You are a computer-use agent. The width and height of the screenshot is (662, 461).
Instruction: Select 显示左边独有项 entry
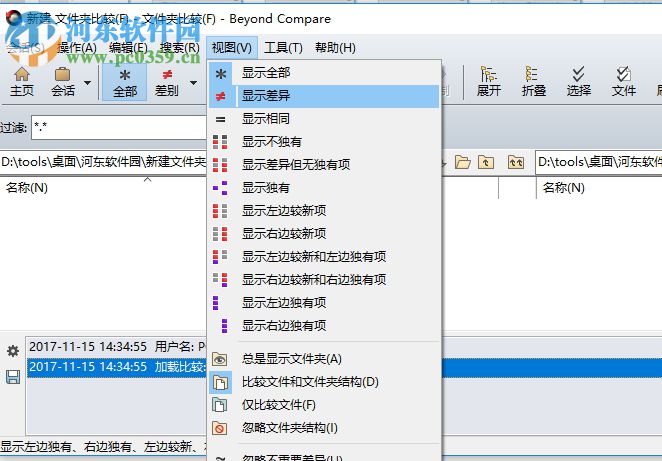point(324,302)
